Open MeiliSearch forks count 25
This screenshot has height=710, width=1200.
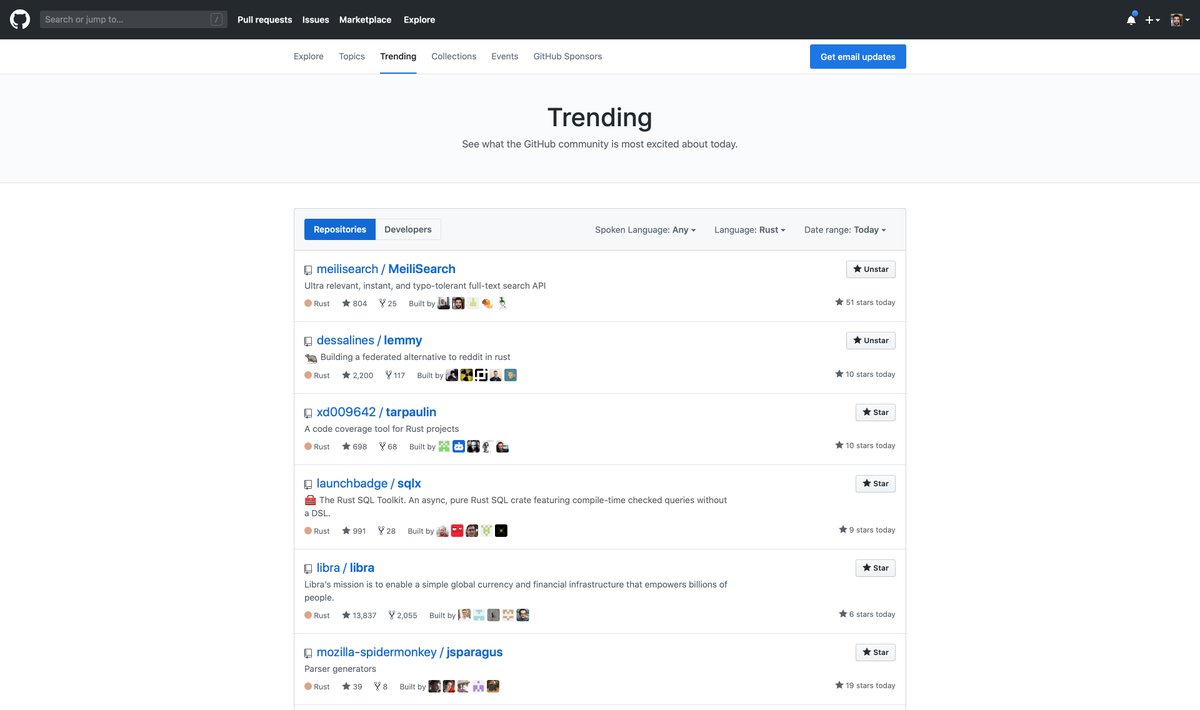(387, 303)
